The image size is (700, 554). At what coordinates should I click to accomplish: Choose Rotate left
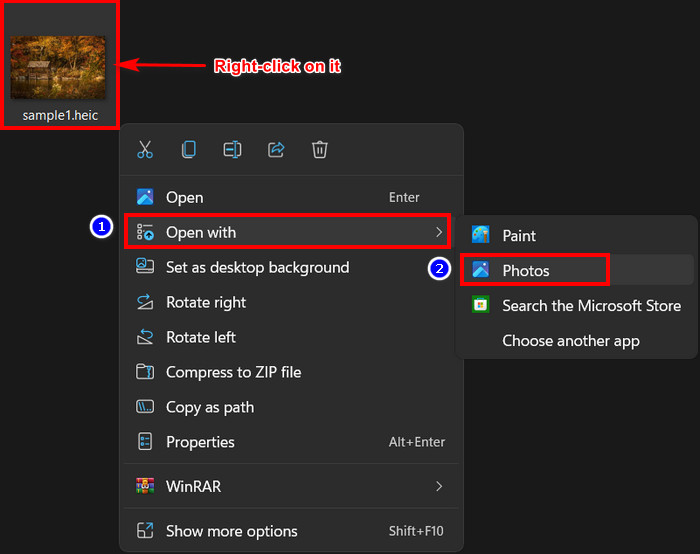tap(292, 337)
